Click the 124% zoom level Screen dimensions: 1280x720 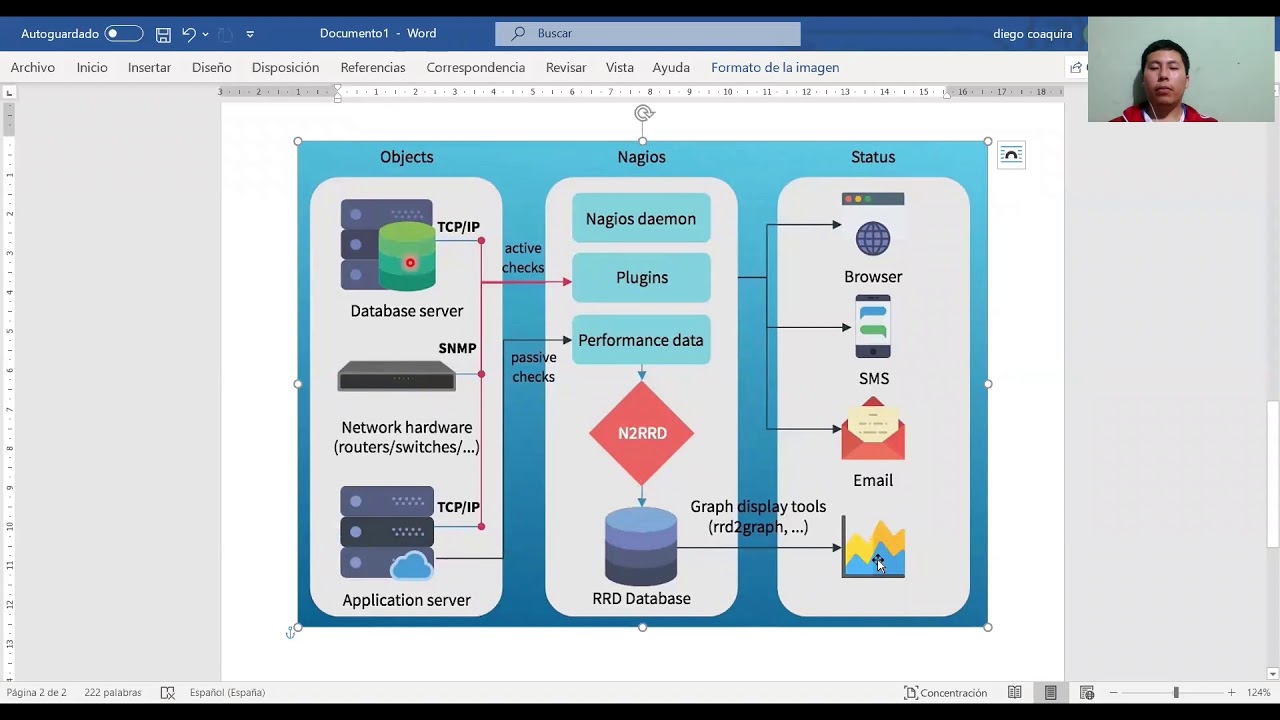[x=1258, y=692]
